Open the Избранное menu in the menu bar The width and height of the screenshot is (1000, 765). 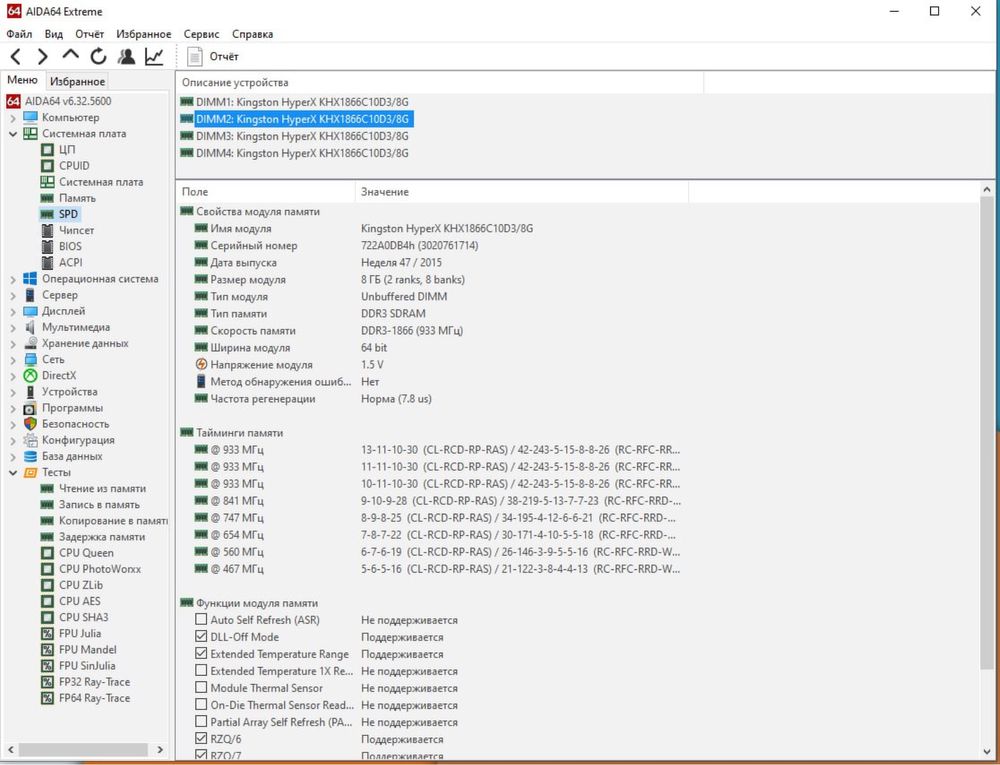(143, 34)
